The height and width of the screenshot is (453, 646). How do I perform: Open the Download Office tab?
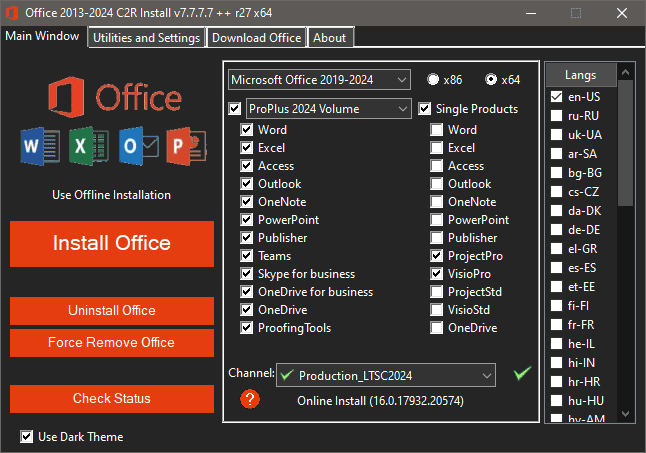tap(256, 38)
